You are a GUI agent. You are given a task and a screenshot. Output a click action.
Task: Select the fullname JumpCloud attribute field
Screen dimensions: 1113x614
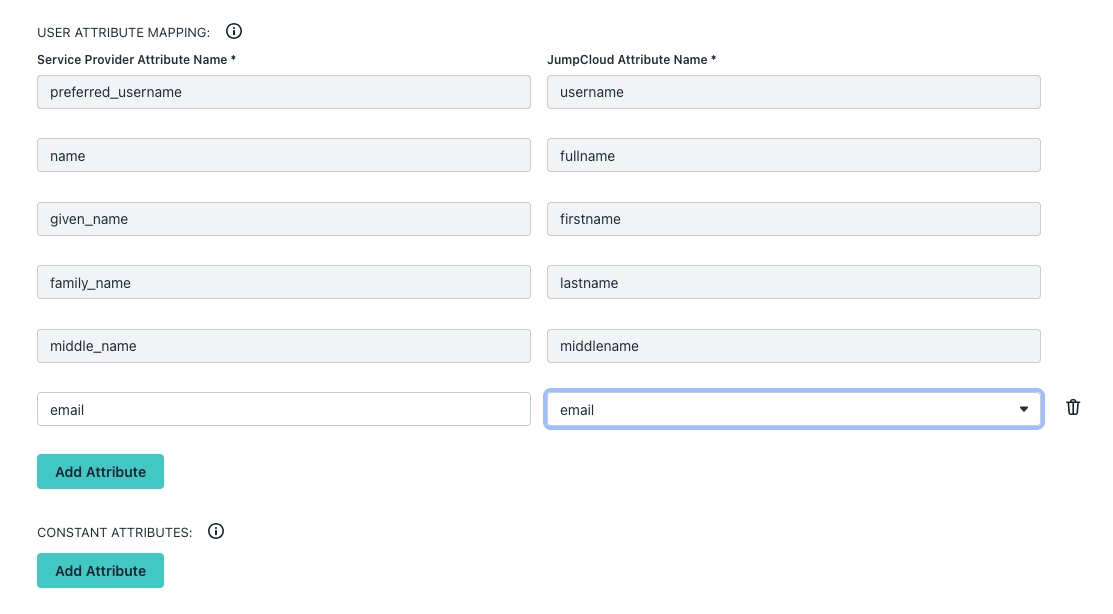(x=793, y=155)
